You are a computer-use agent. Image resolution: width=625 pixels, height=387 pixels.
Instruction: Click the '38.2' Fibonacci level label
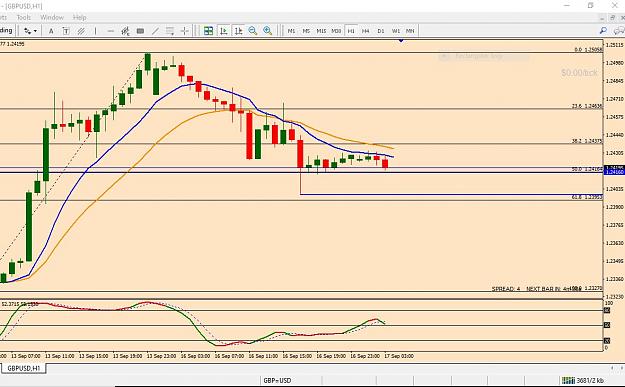(577, 141)
